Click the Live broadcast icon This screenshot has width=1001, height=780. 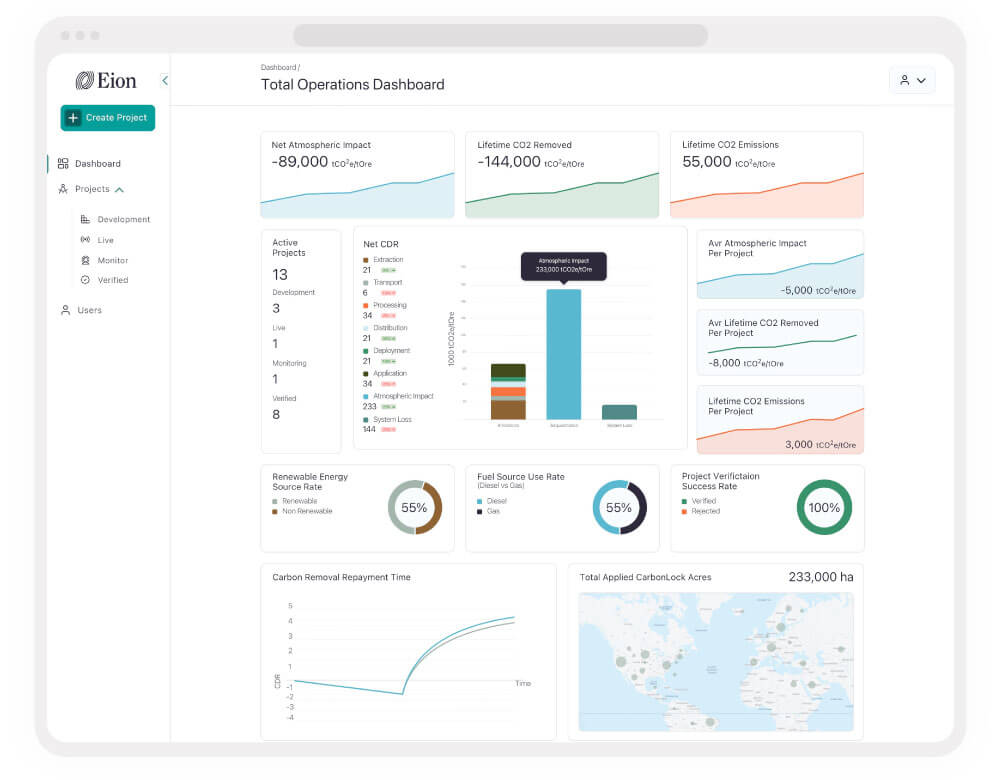[85, 240]
